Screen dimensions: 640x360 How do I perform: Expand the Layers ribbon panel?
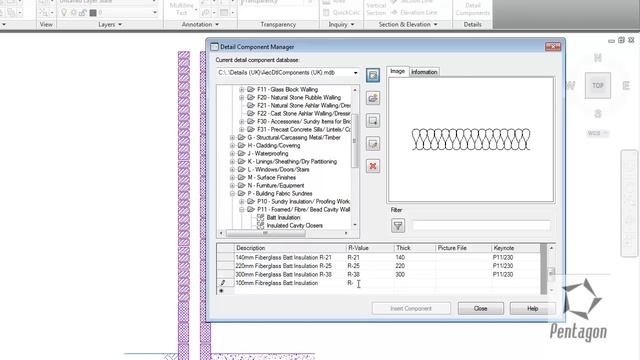110,24
